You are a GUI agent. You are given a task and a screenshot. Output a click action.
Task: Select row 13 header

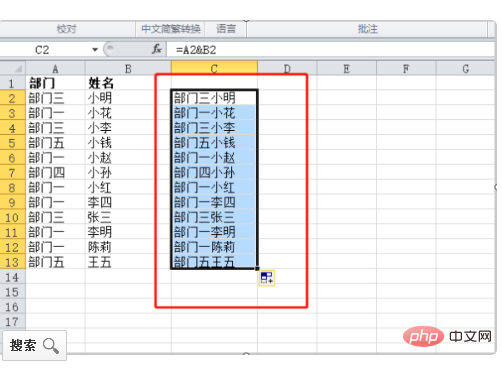[x=13, y=262]
